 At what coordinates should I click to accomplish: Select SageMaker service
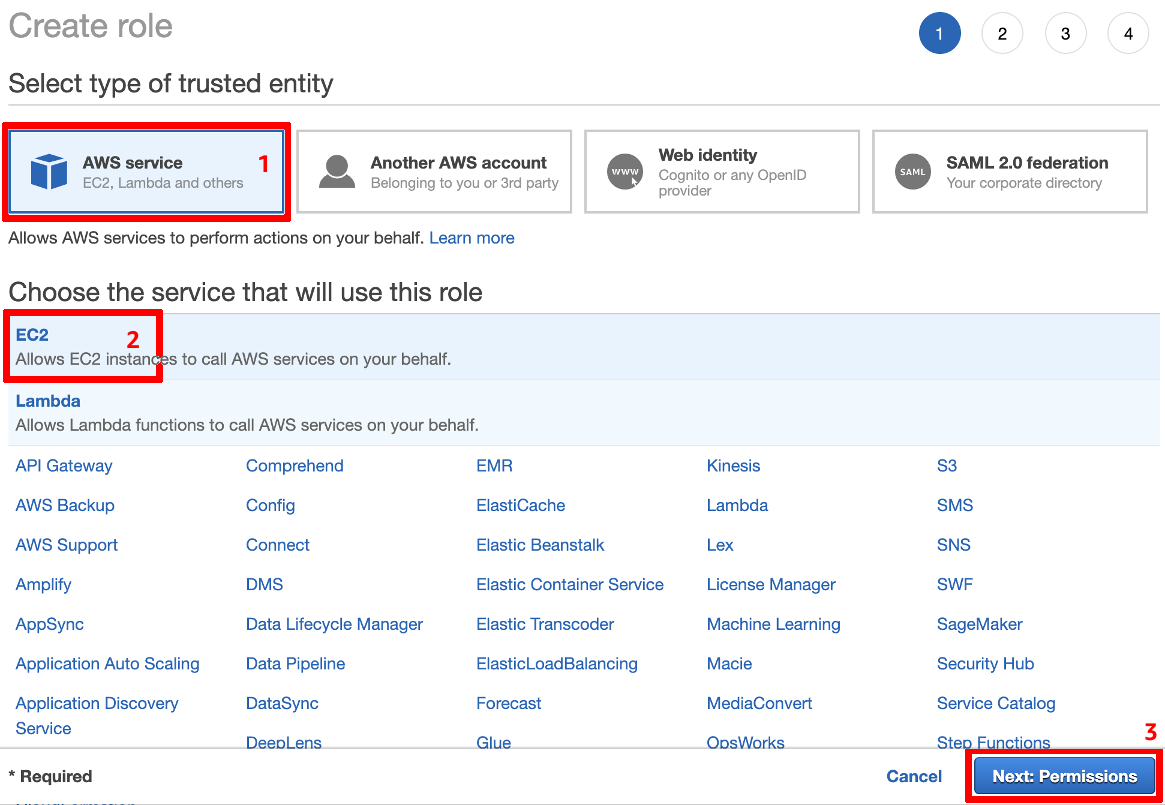pyautogui.click(x=980, y=624)
